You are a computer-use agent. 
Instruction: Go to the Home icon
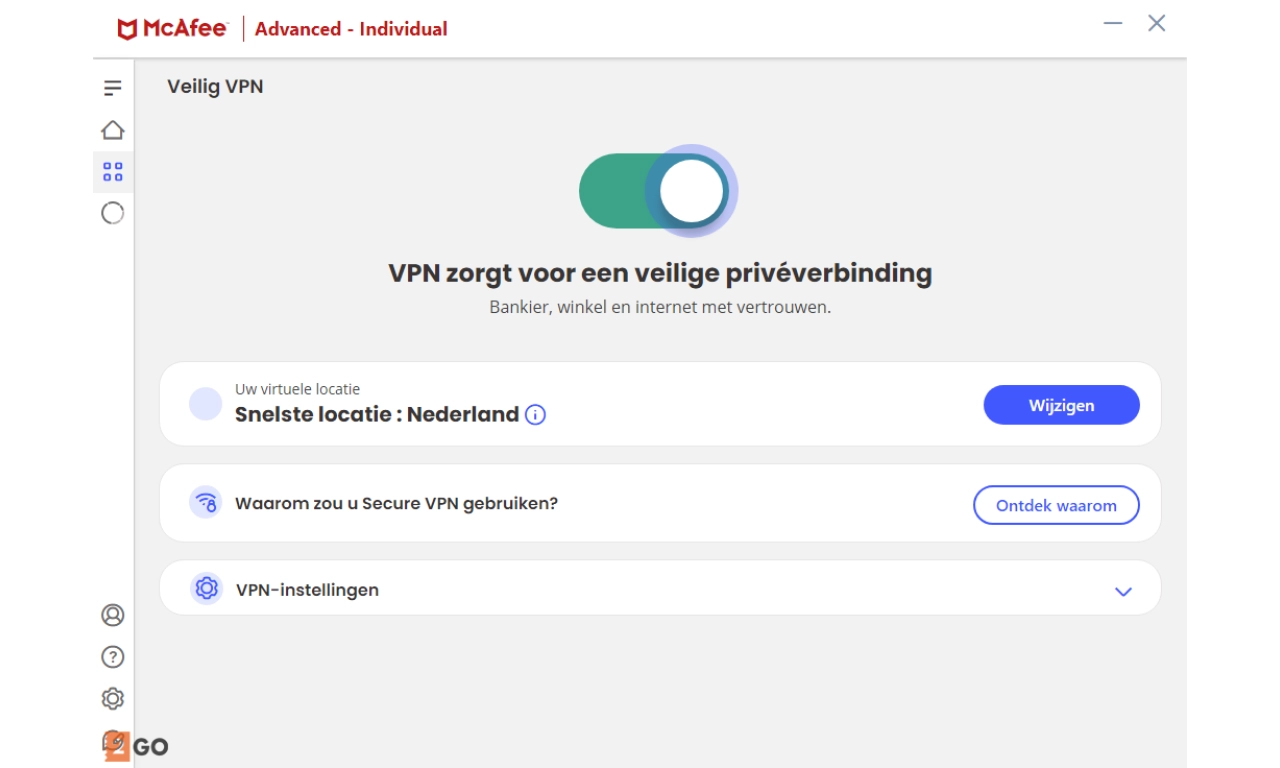(x=112, y=130)
